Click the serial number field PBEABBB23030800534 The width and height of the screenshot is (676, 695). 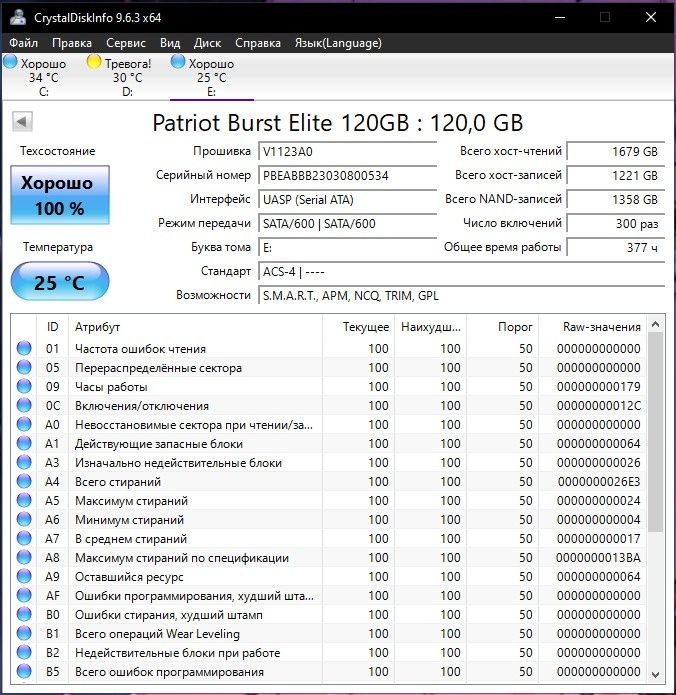(x=348, y=176)
